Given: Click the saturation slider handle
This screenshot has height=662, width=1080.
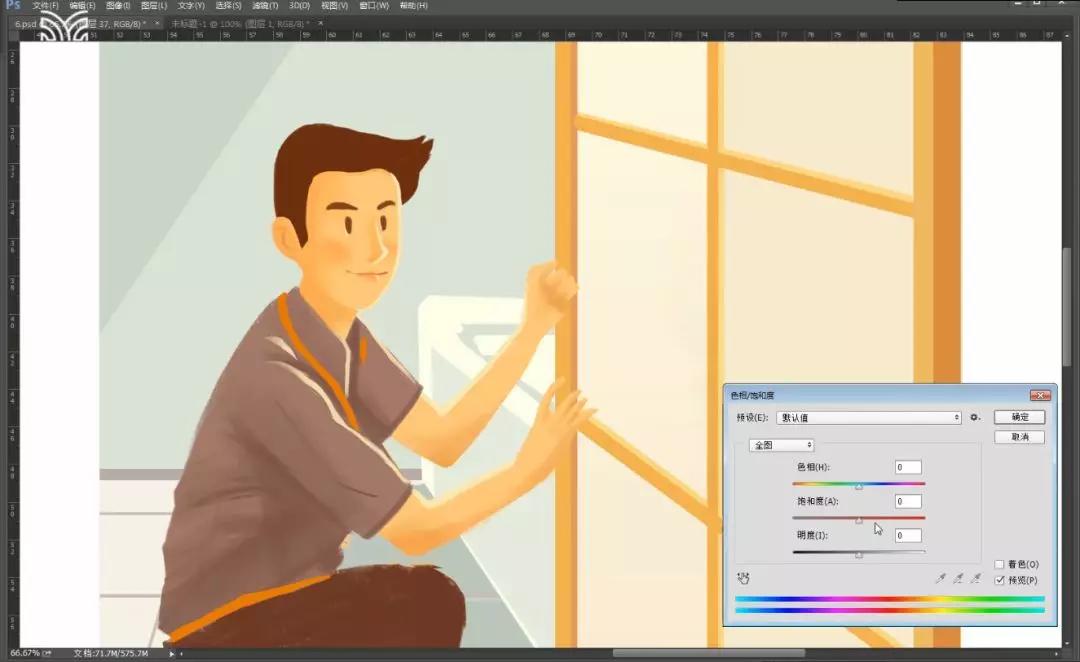Looking at the screenshot, I should (859, 521).
